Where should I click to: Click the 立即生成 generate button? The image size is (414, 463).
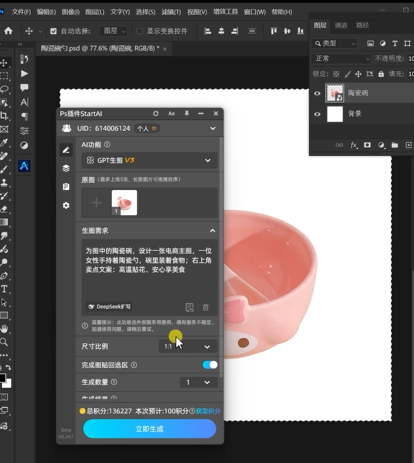[x=149, y=429]
